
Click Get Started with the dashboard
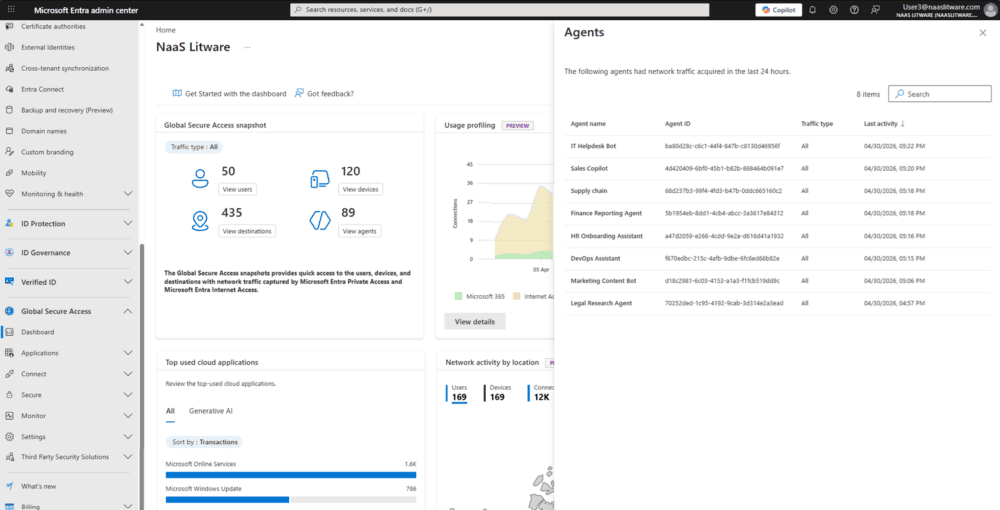point(229,93)
